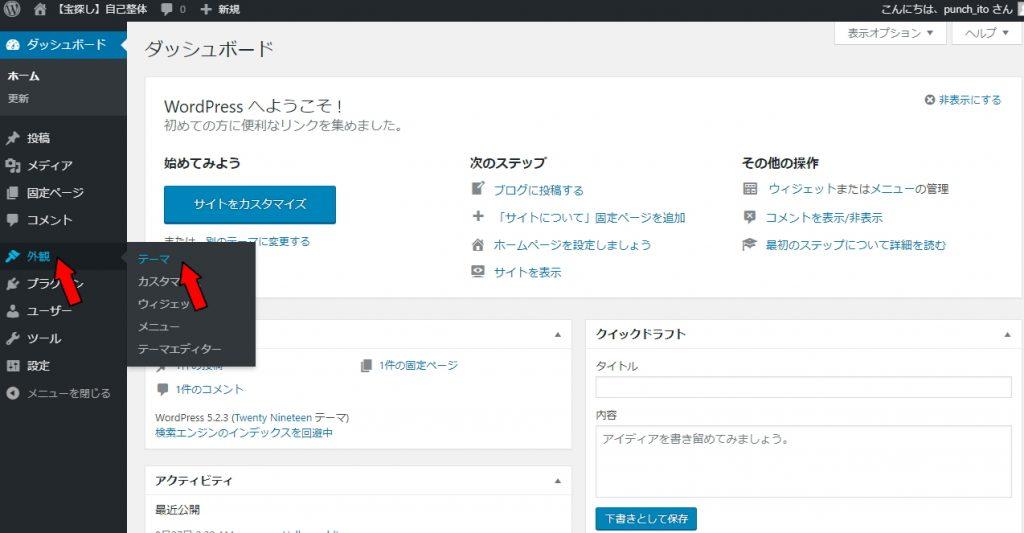Click the こんにちは、punch_ito さん account greeting

(947, 9)
